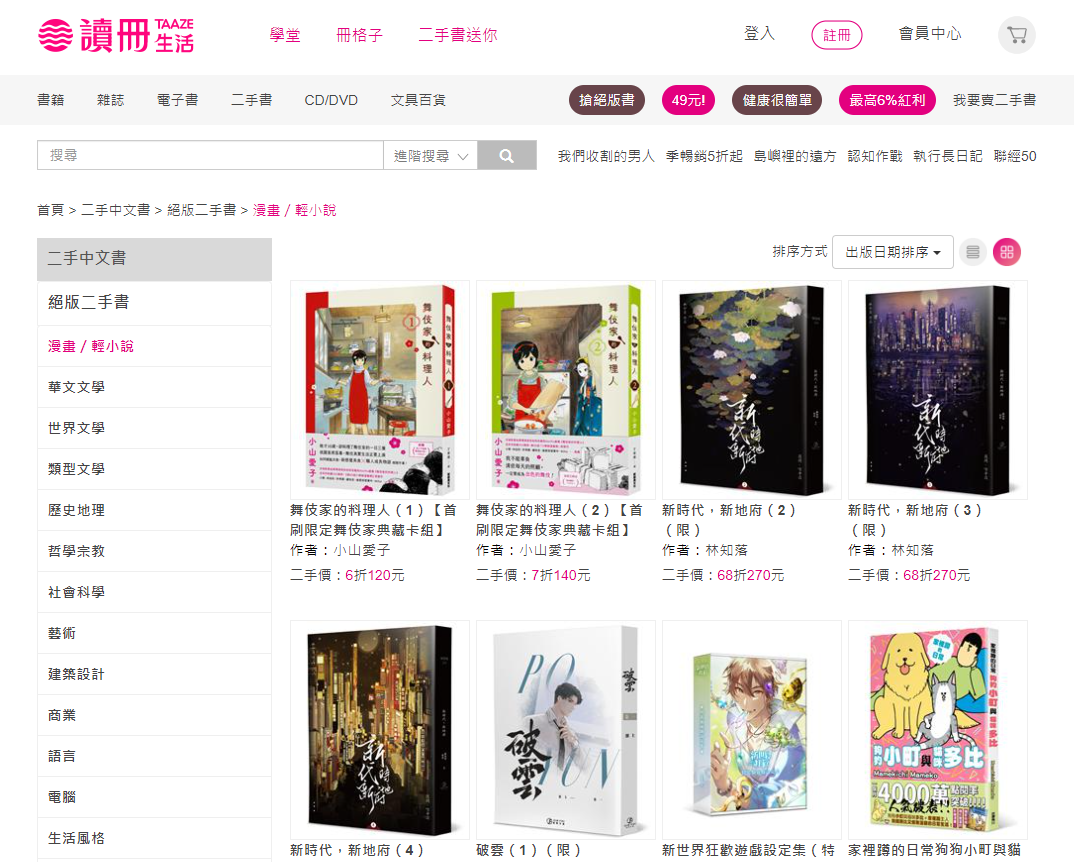This screenshot has width=1074, height=862.
Task: Select 歷史地理 category in sidebar
Action: [x=154, y=510]
